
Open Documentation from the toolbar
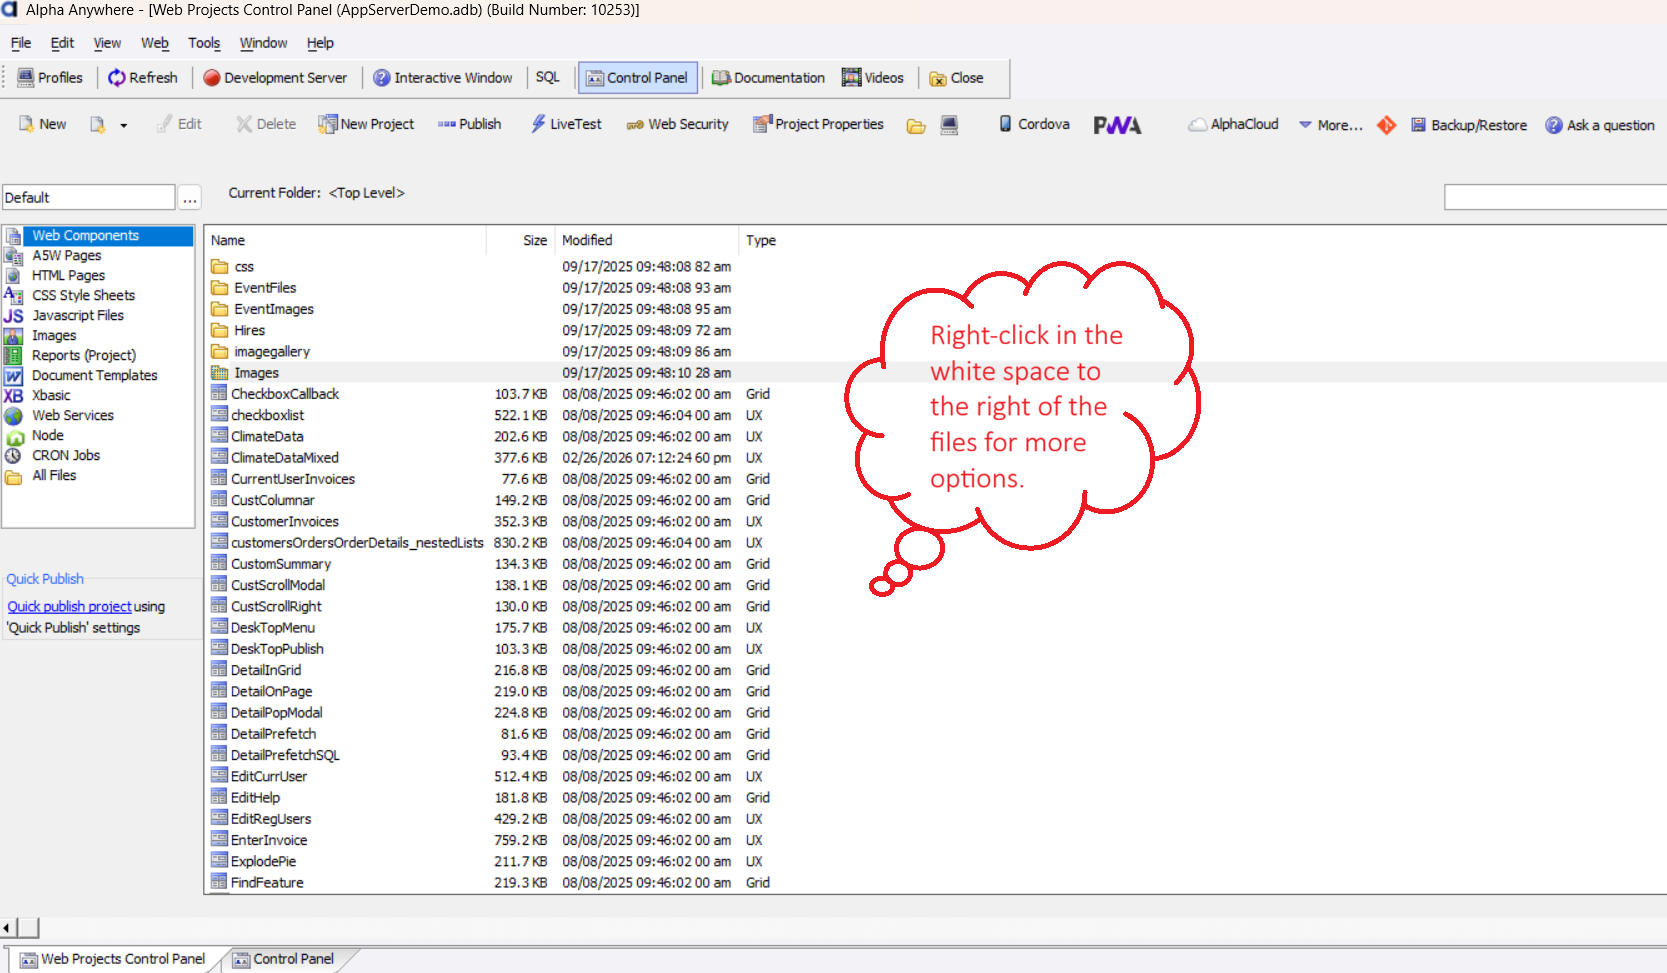768,78
